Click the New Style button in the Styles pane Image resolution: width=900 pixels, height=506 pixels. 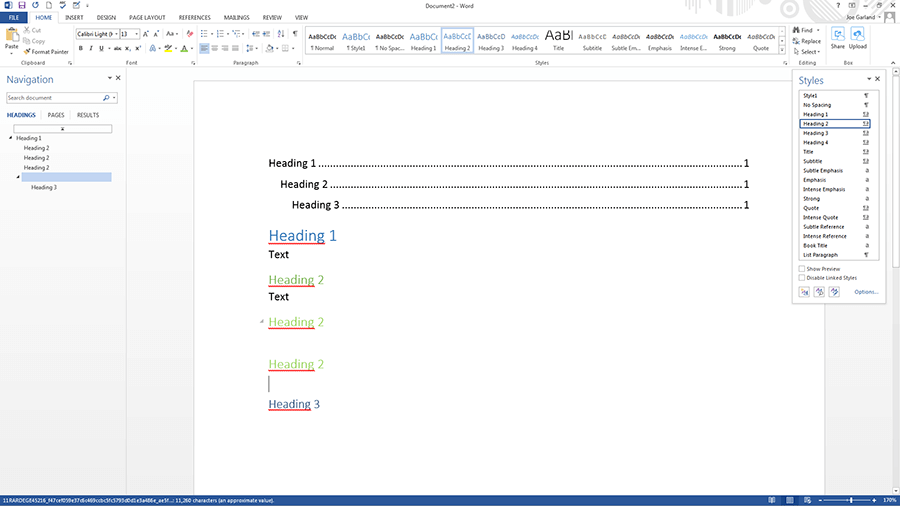coord(804,292)
